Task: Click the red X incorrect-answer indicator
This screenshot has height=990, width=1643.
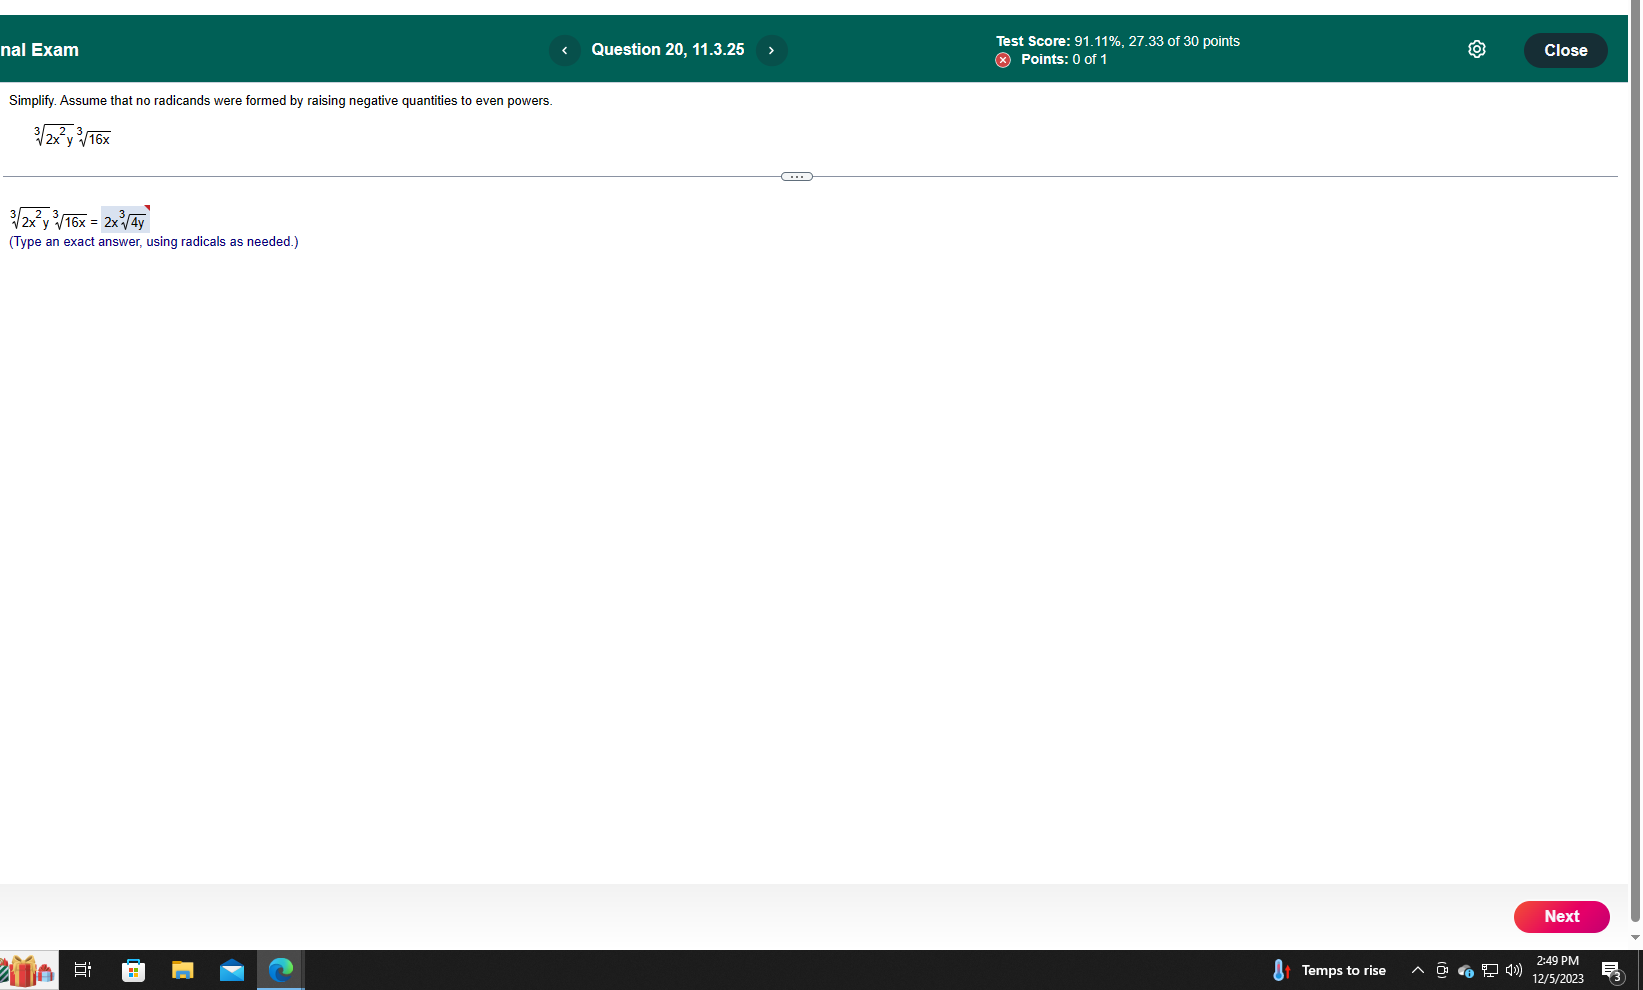Action: [x=1002, y=60]
